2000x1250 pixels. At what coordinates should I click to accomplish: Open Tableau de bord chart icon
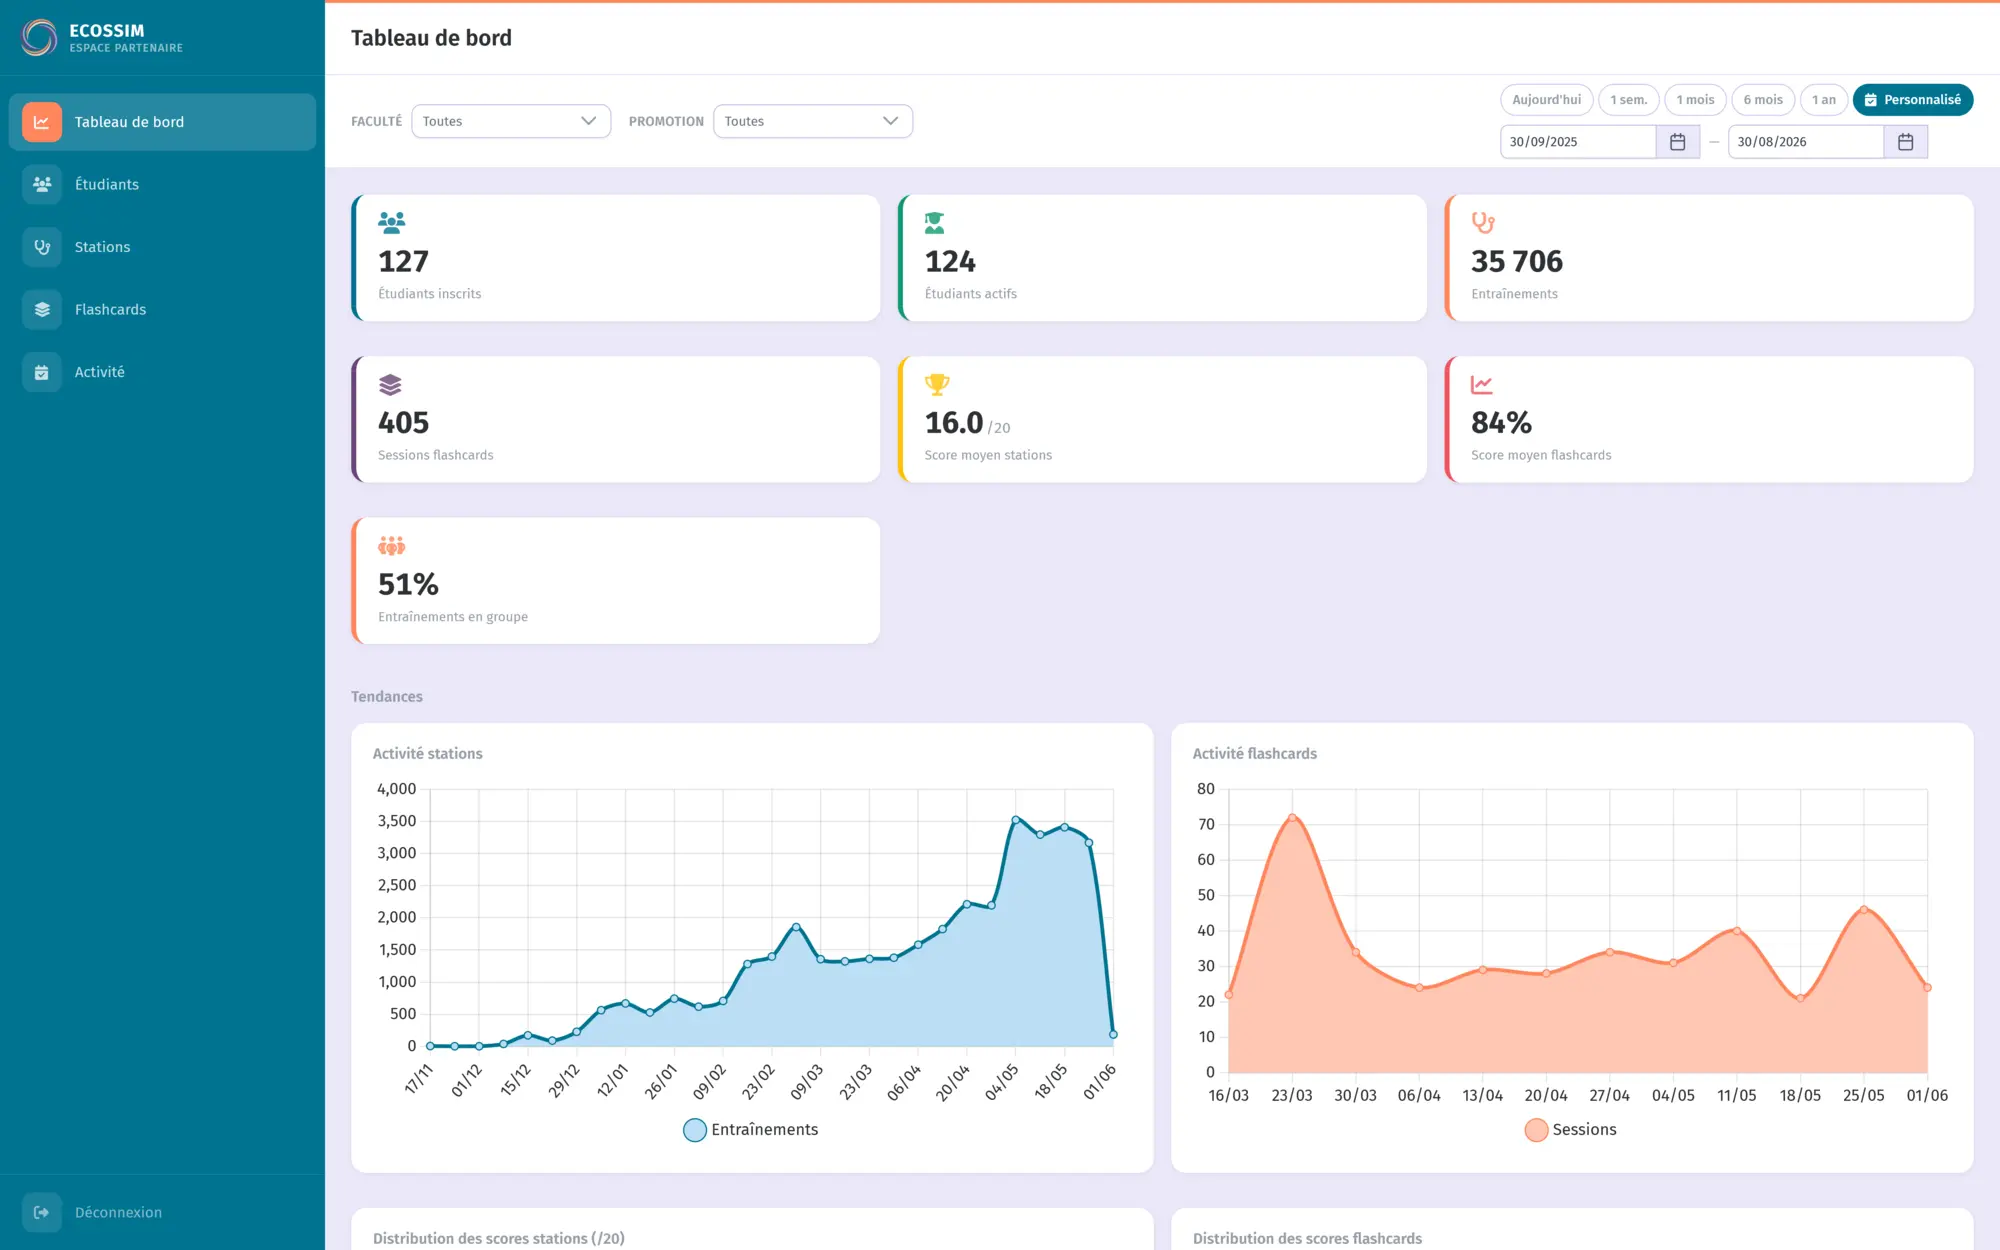[x=42, y=122]
